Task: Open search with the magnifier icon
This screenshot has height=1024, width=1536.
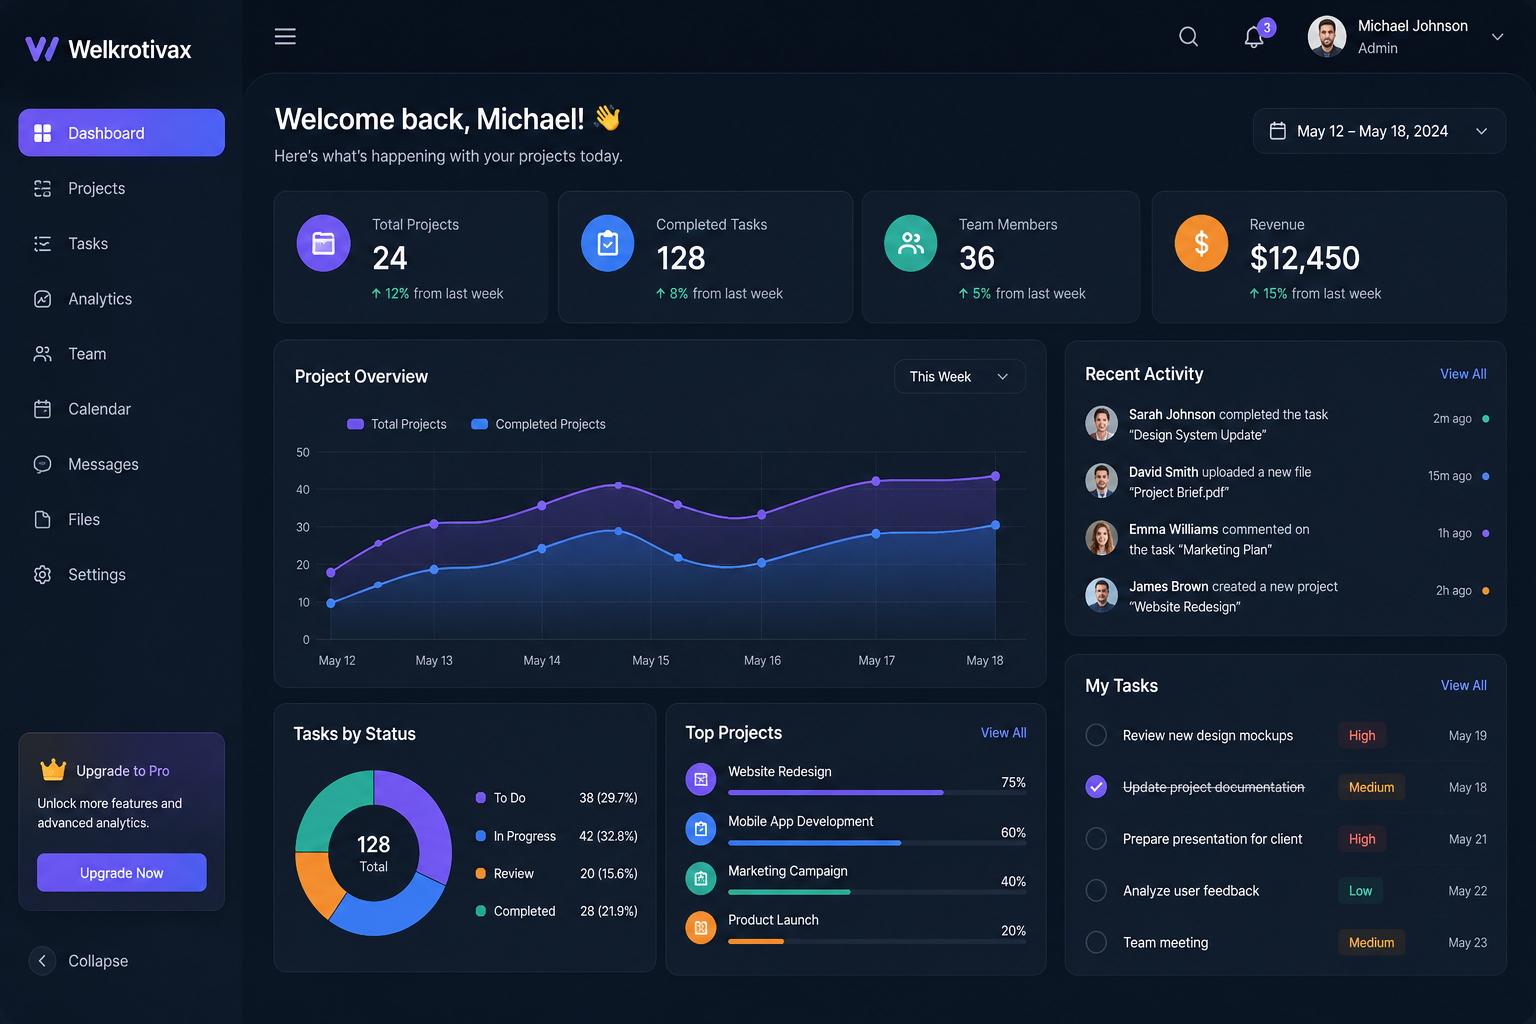Action: pos(1188,37)
